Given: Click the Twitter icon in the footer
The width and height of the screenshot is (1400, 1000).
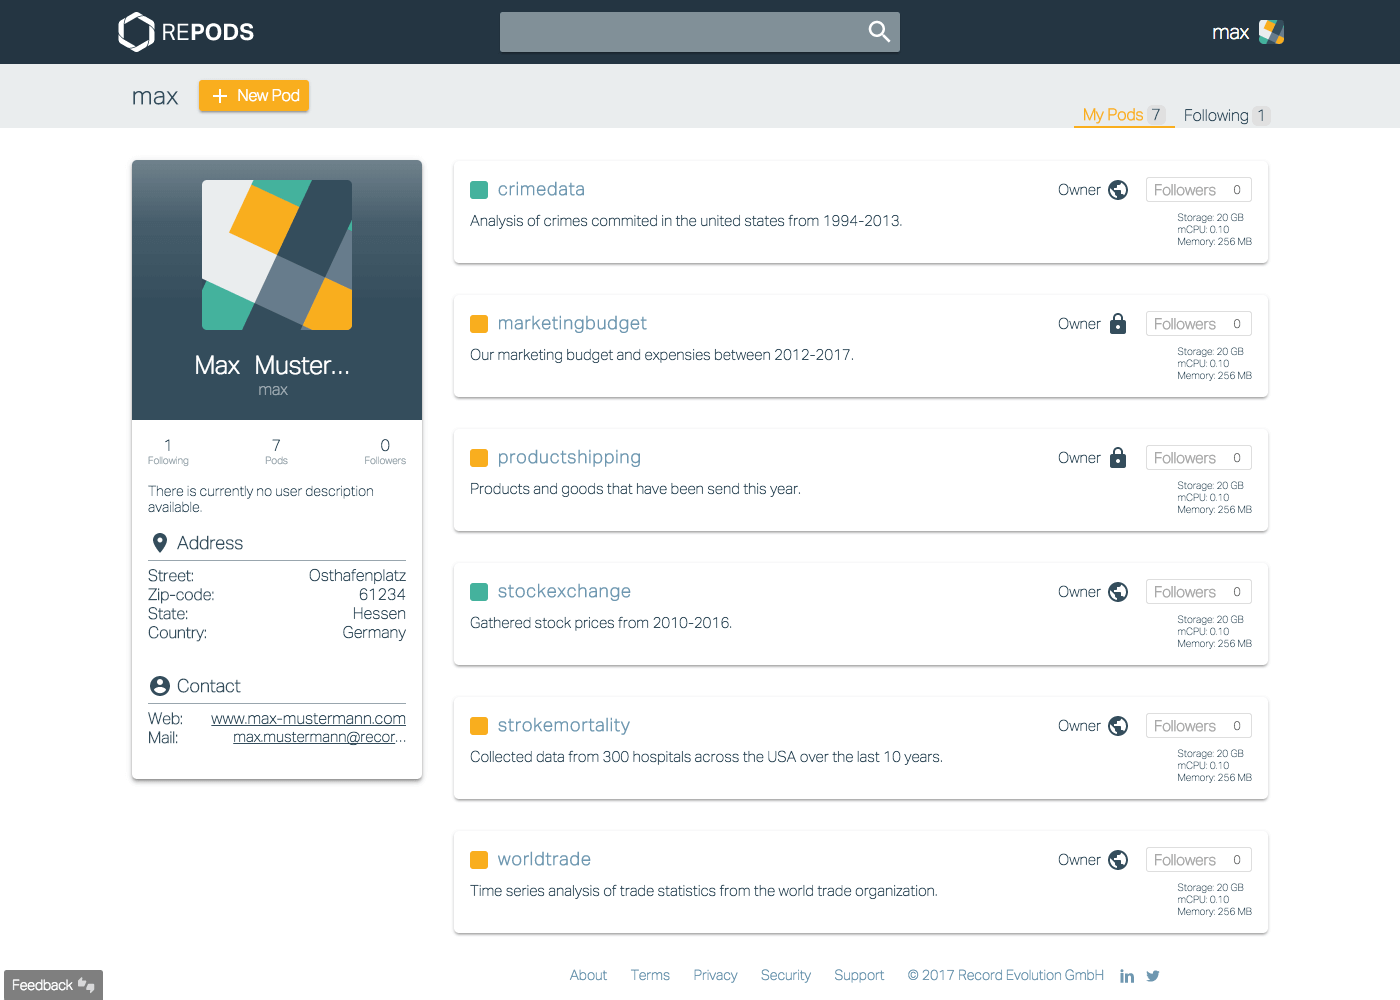Looking at the screenshot, I should [1153, 975].
